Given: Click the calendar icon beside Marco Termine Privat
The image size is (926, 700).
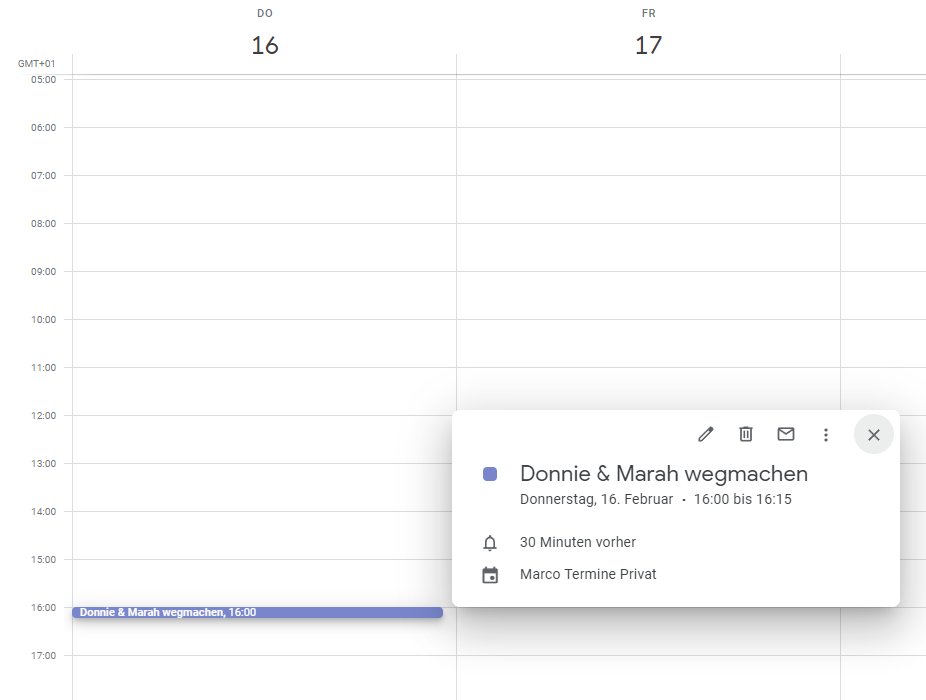Looking at the screenshot, I should (x=490, y=575).
